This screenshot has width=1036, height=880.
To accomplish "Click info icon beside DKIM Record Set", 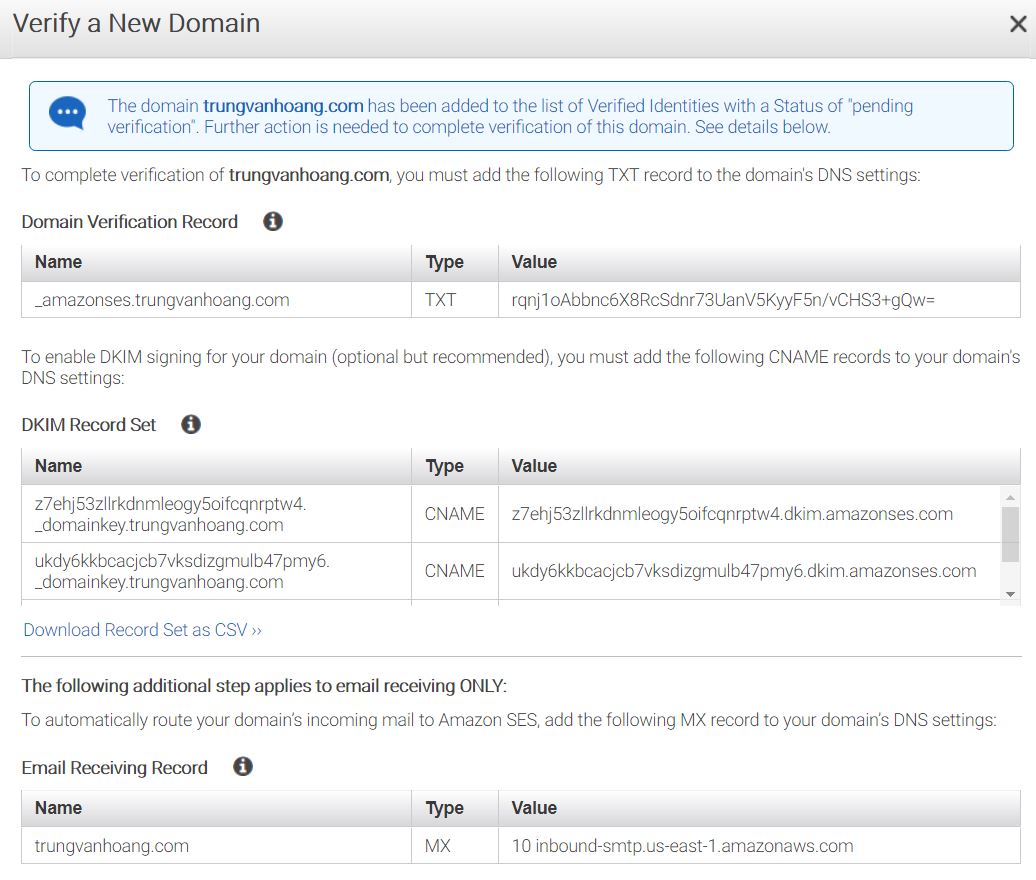I will (x=191, y=424).
